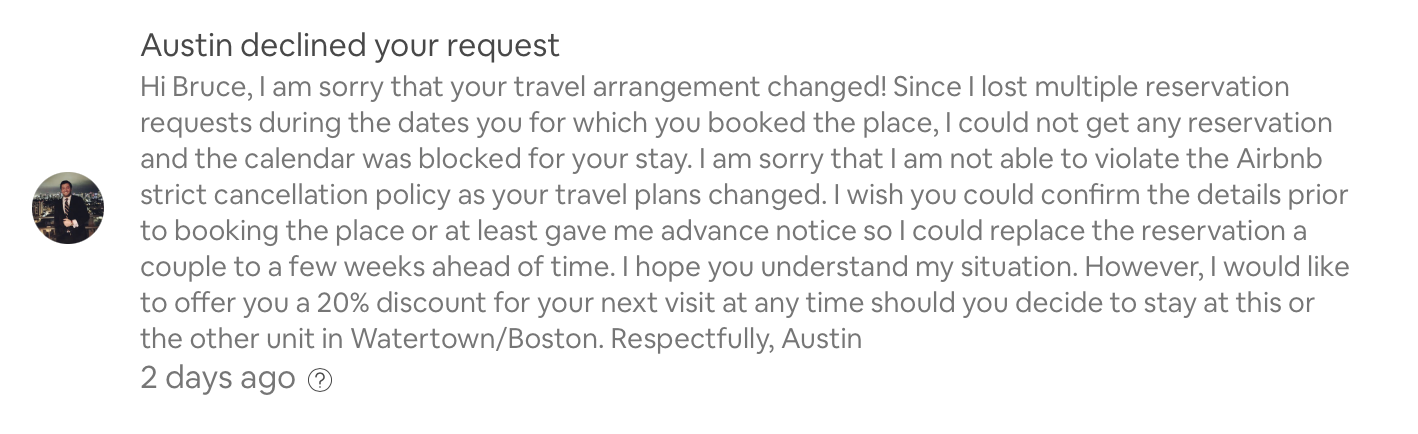Click the "2 days ago" timestamp
Viewport: 1418px width, 434px height.
pyautogui.click(x=218, y=378)
